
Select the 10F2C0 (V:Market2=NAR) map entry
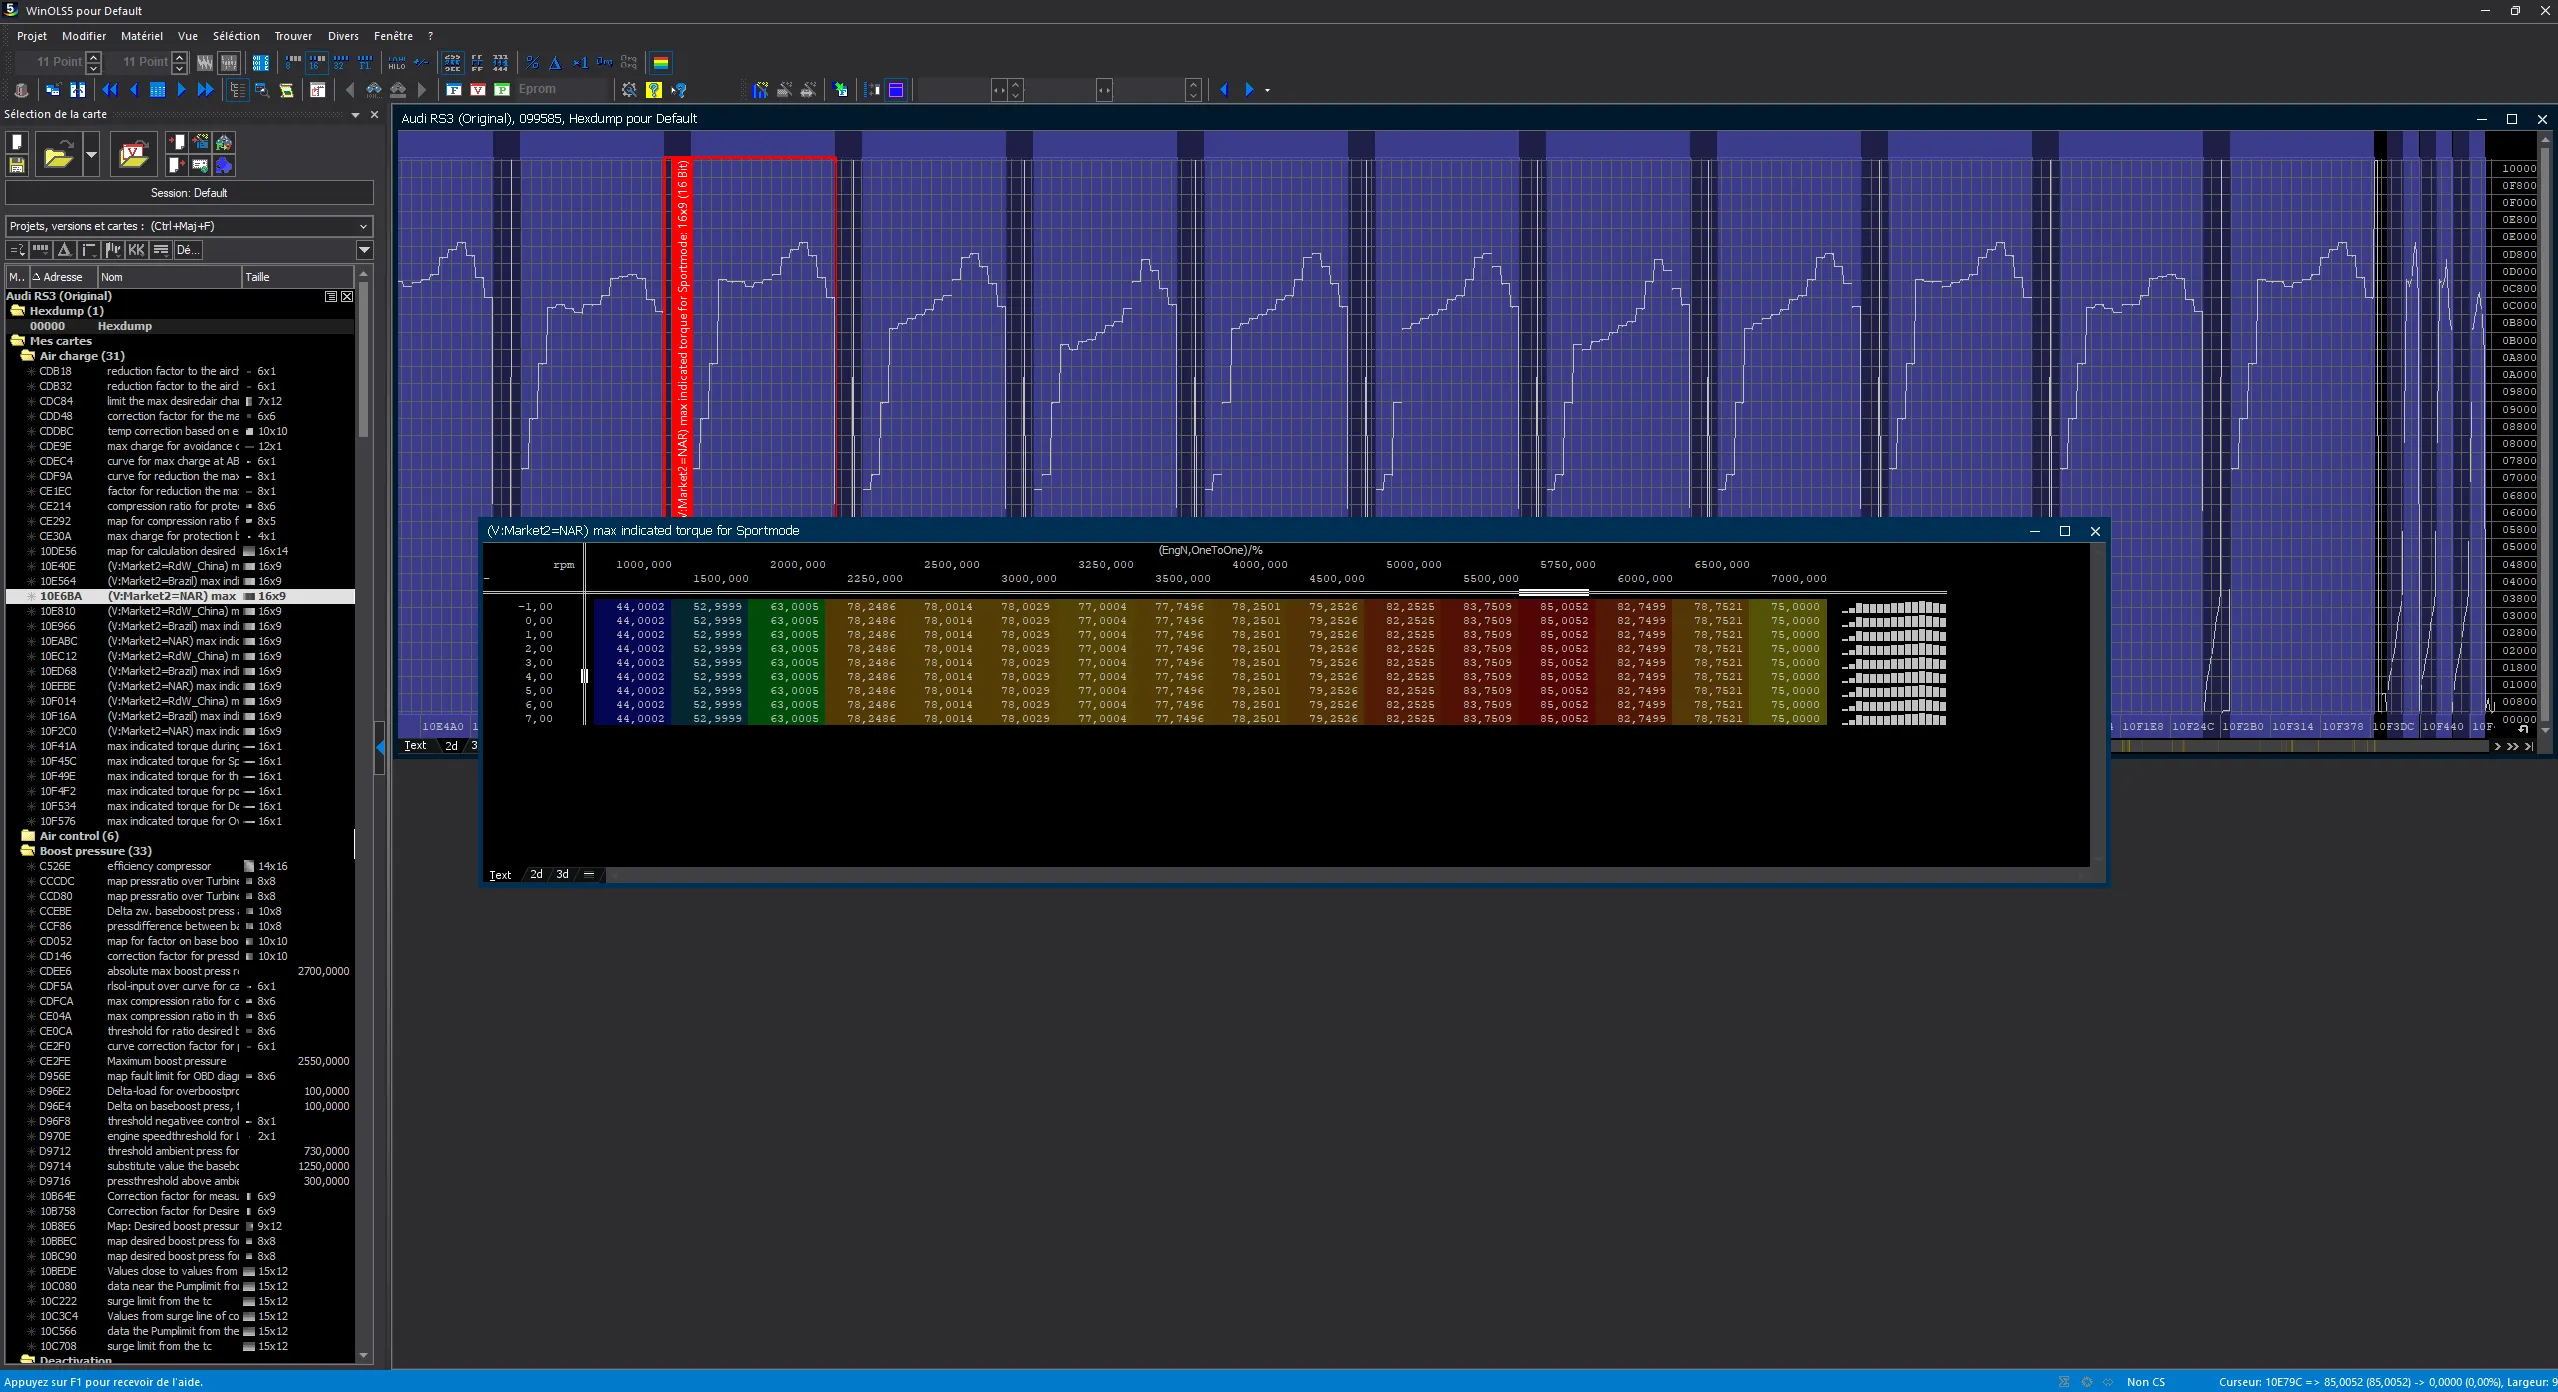point(180,731)
